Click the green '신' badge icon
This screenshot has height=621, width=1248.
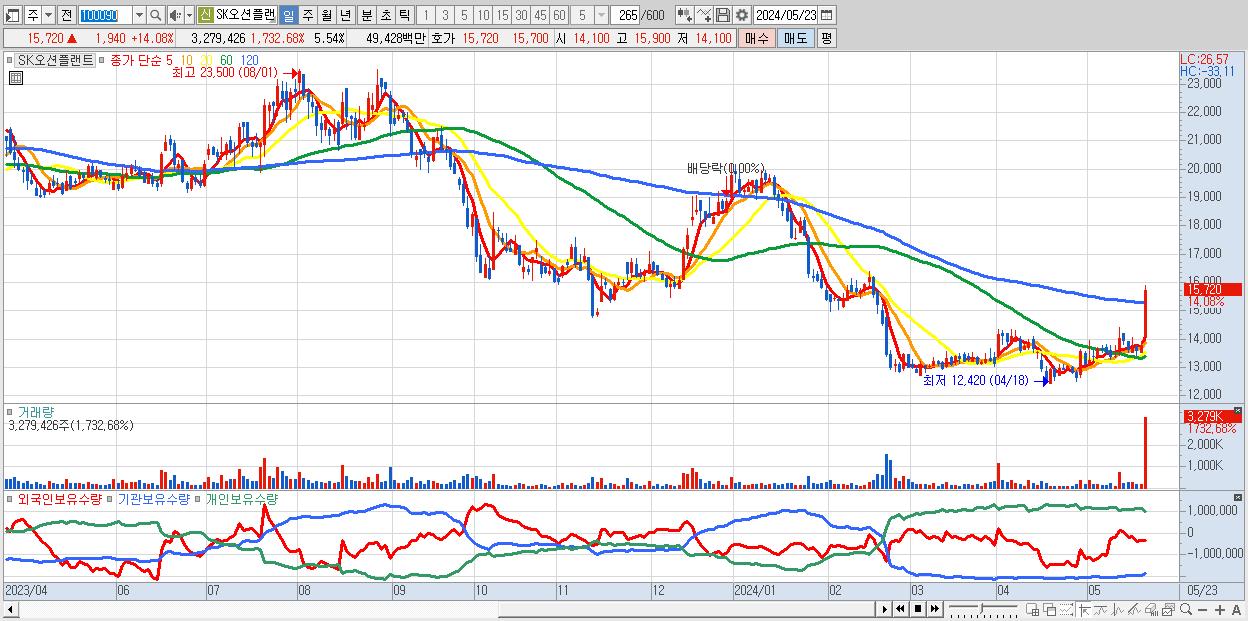click(205, 15)
